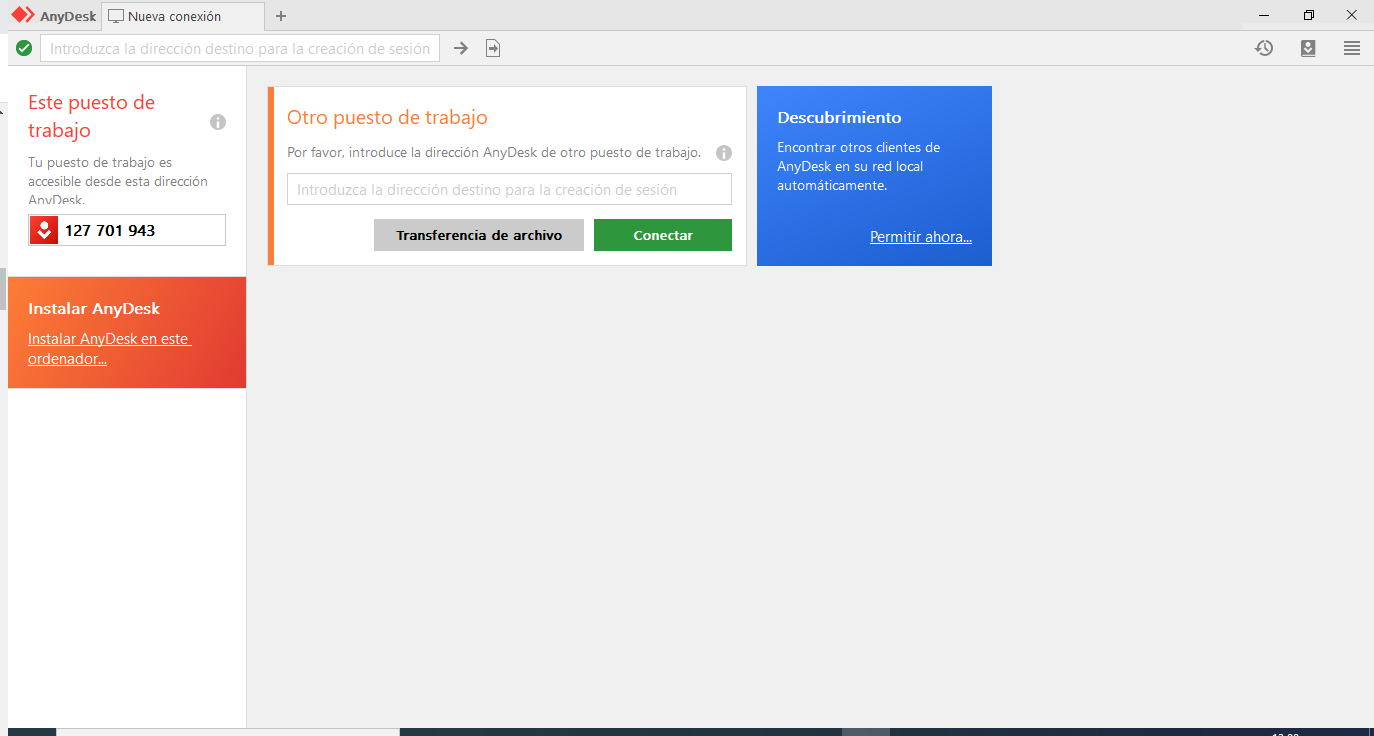The height and width of the screenshot is (736, 1374).
Task: Restore the window with the restore button
Action: tap(1309, 15)
